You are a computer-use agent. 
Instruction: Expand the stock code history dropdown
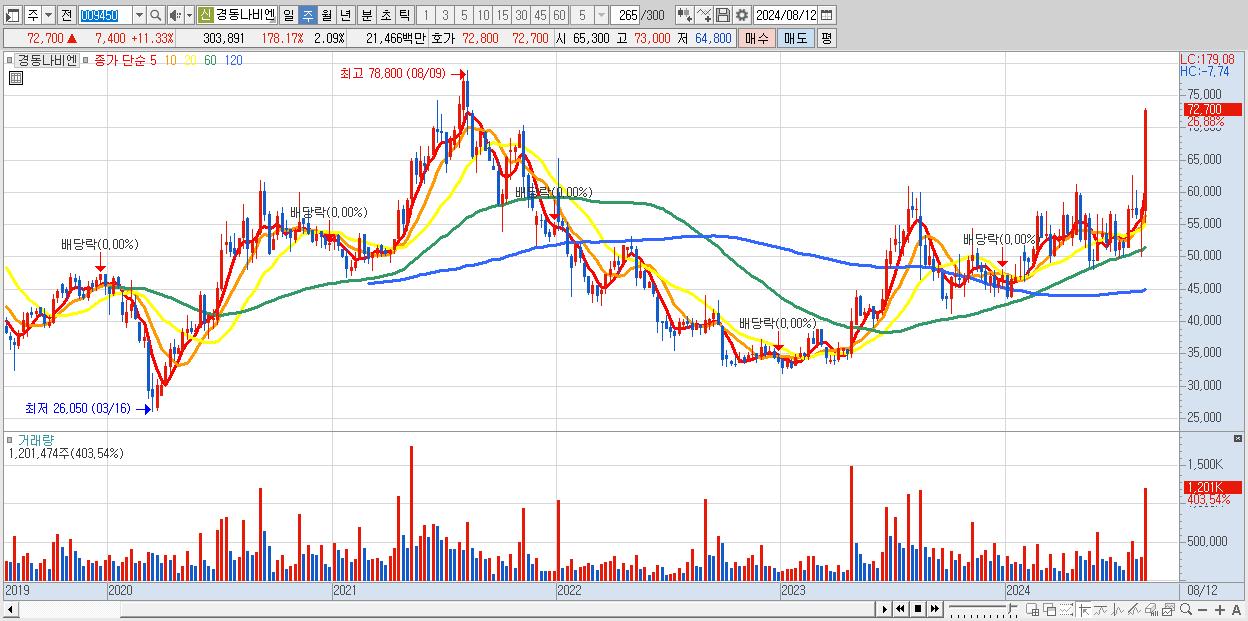139,15
